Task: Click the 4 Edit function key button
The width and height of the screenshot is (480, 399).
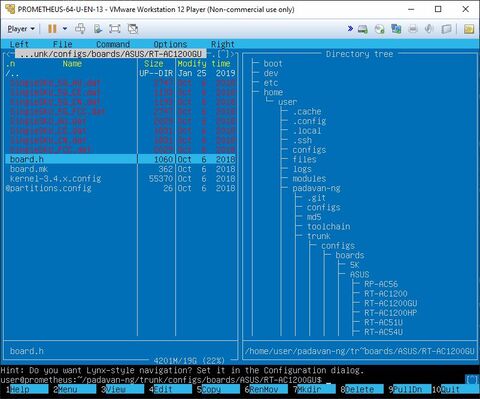Action: [171, 389]
